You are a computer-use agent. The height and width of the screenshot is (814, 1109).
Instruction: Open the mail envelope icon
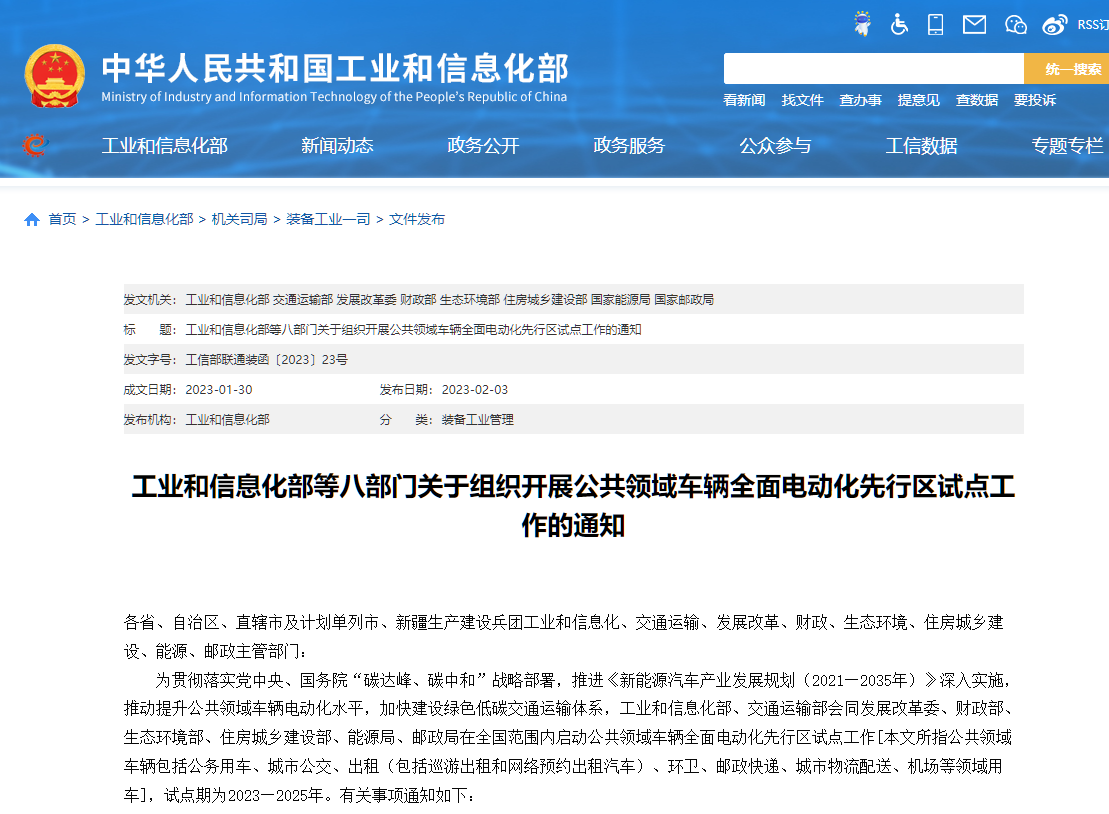(974, 25)
